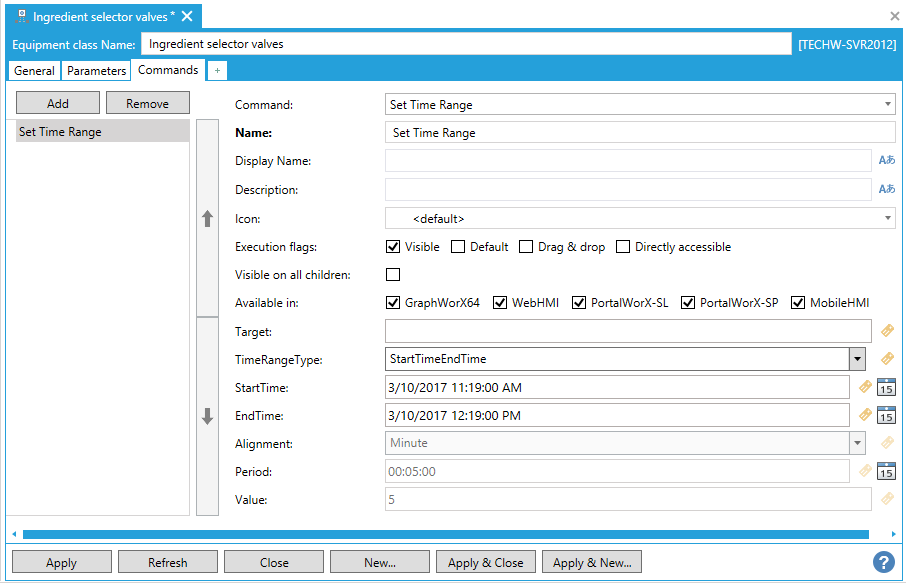
Task: Switch to the Parameters tab
Action: [97, 71]
